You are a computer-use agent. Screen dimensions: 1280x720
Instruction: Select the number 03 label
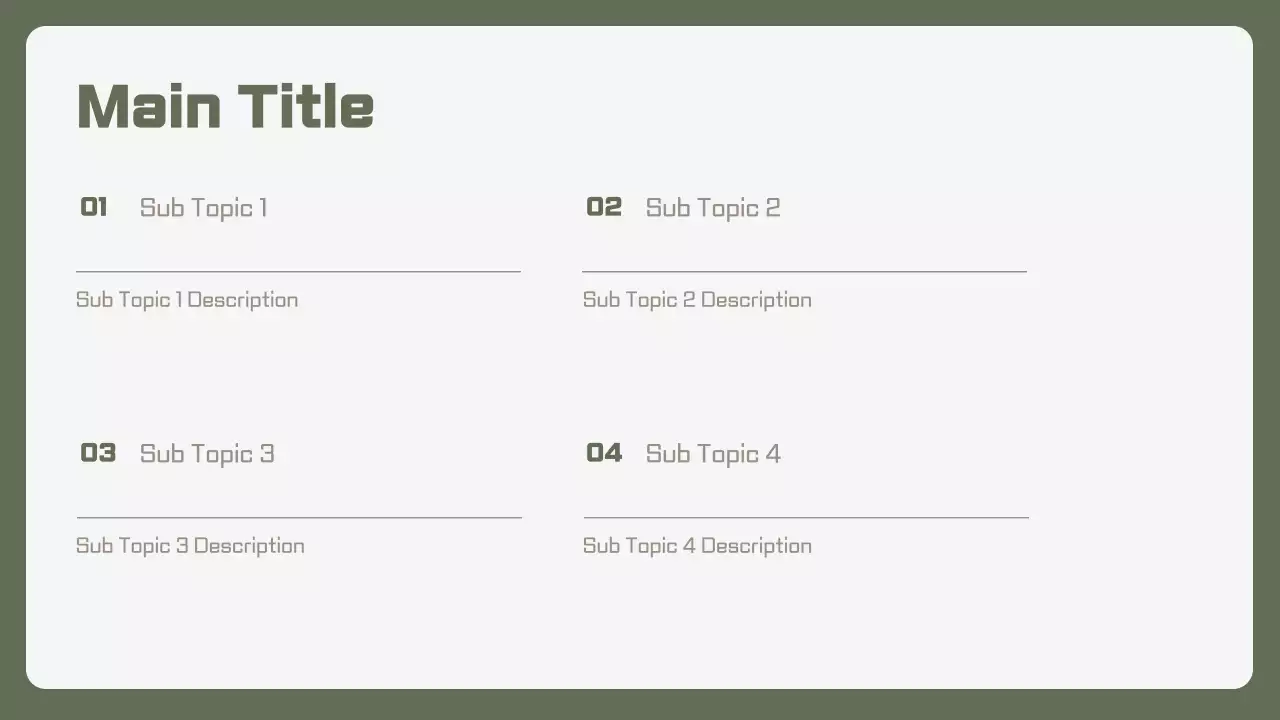(x=98, y=453)
